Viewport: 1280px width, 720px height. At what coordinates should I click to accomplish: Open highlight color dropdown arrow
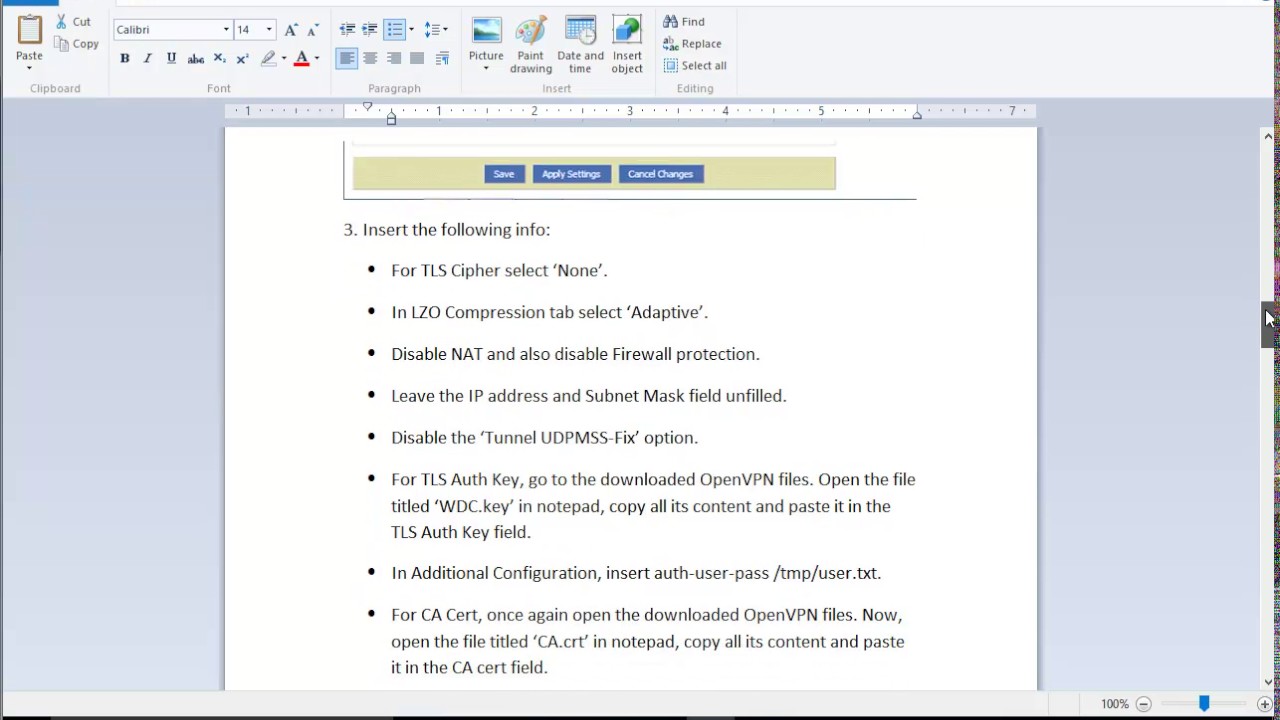pyautogui.click(x=284, y=59)
